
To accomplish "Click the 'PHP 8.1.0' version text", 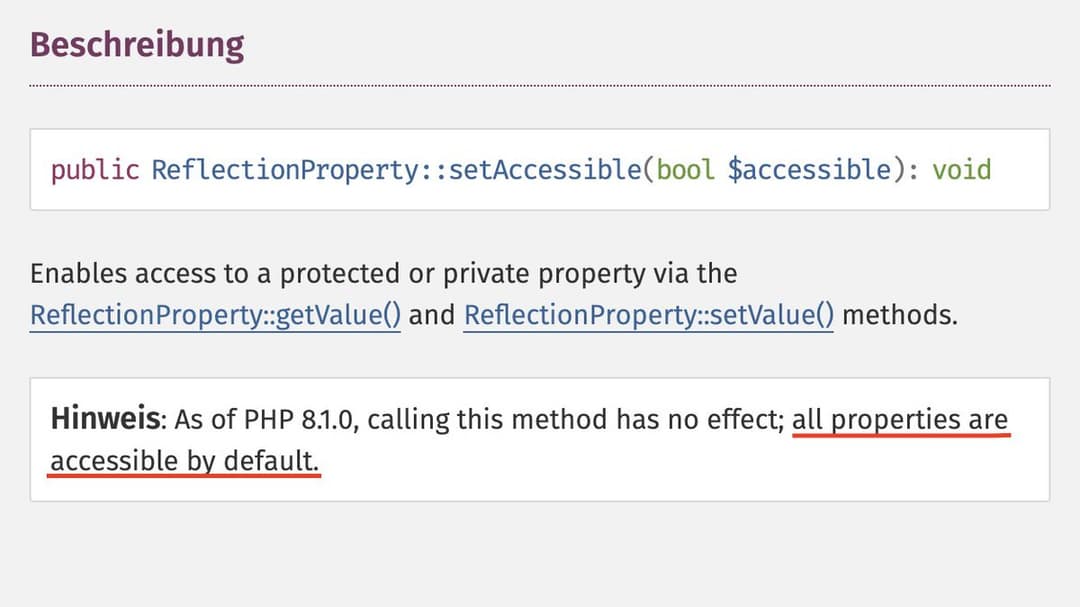I will [x=298, y=420].
